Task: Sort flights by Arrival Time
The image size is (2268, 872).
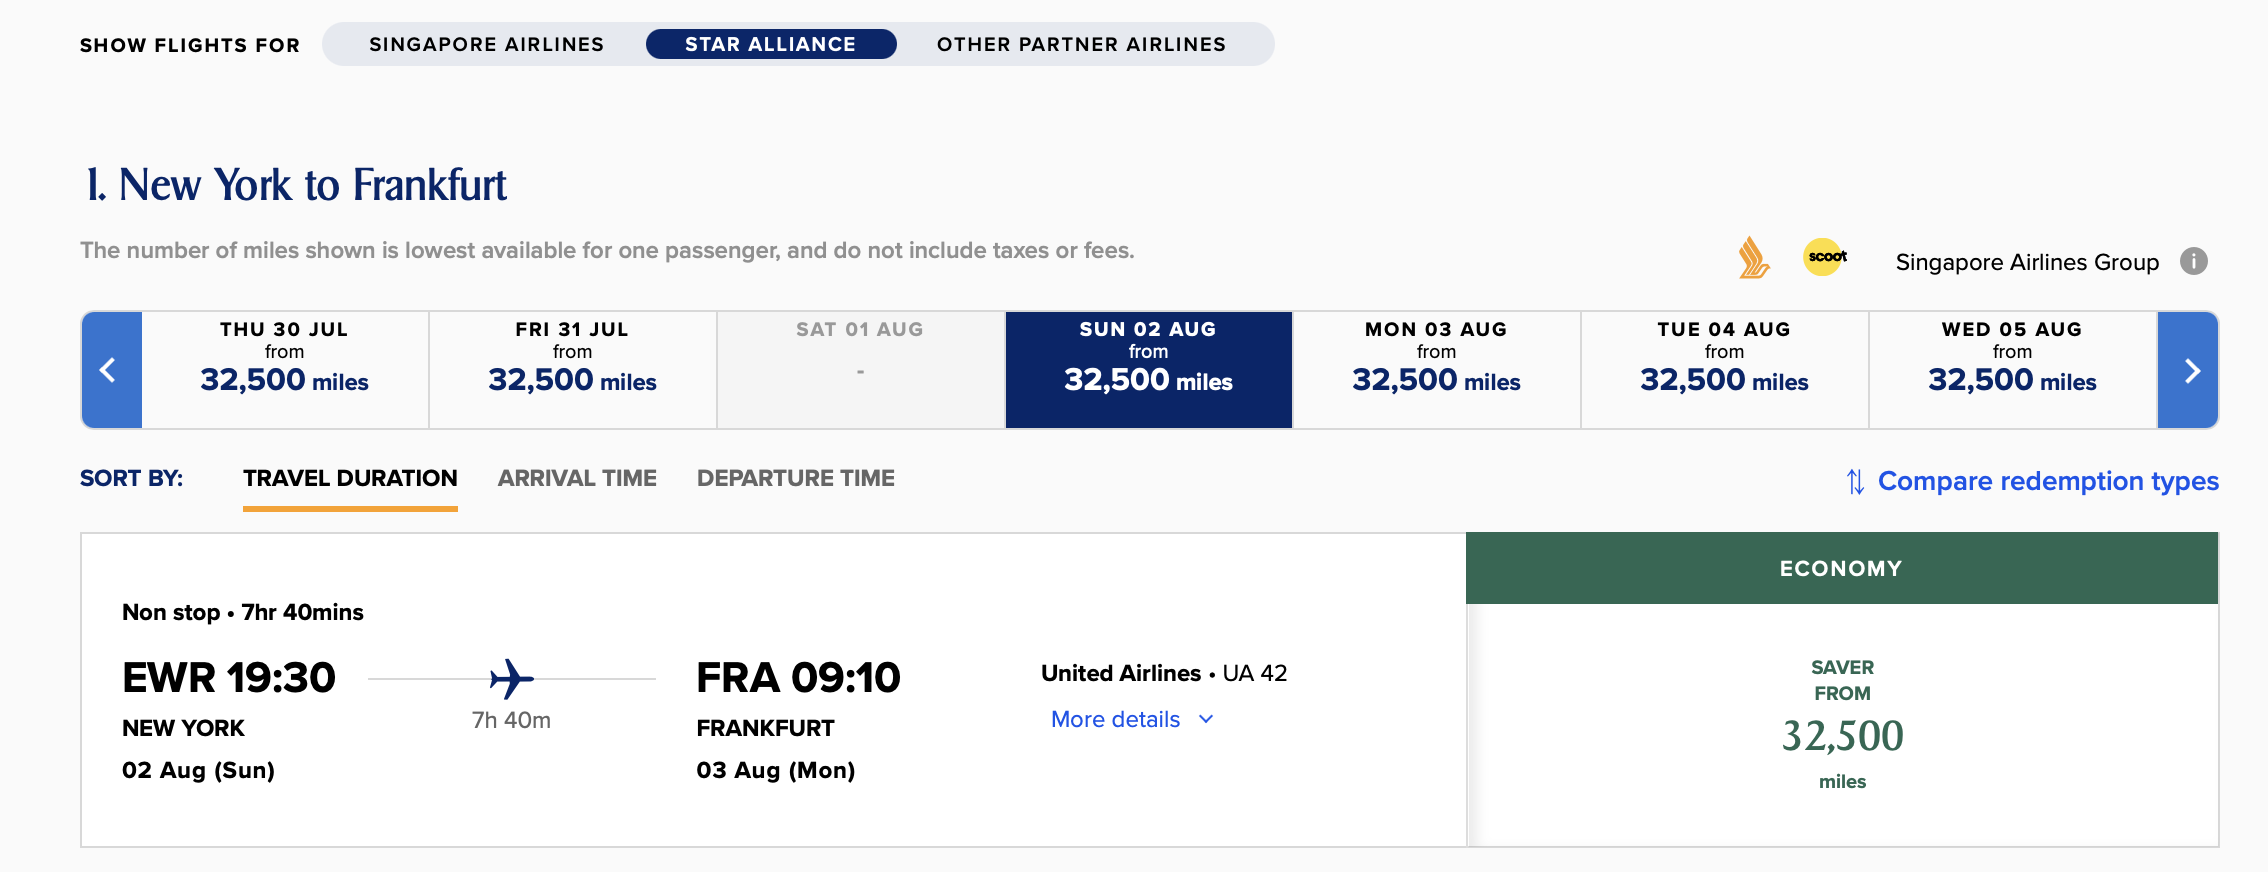Action: (577, 478)
